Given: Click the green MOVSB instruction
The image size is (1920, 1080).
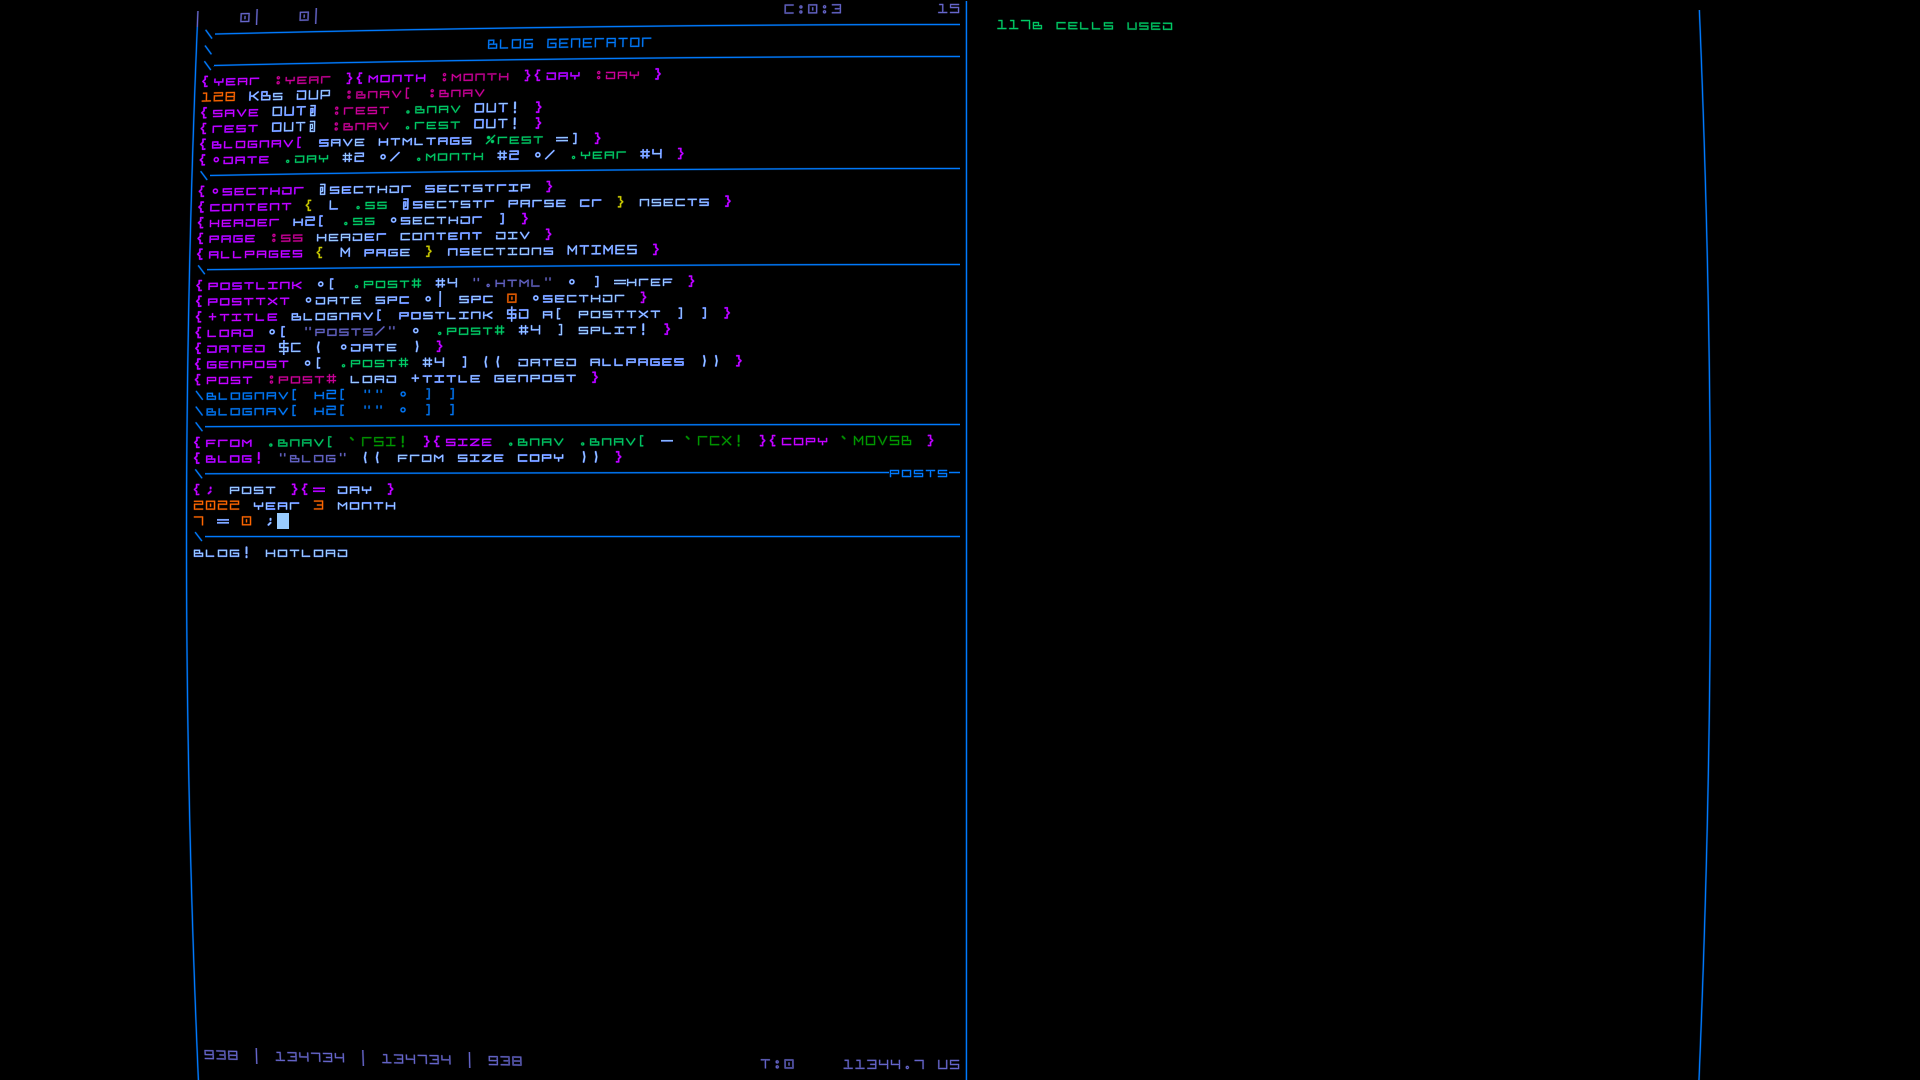Looking at the screenshot, I should click(882, 441).
